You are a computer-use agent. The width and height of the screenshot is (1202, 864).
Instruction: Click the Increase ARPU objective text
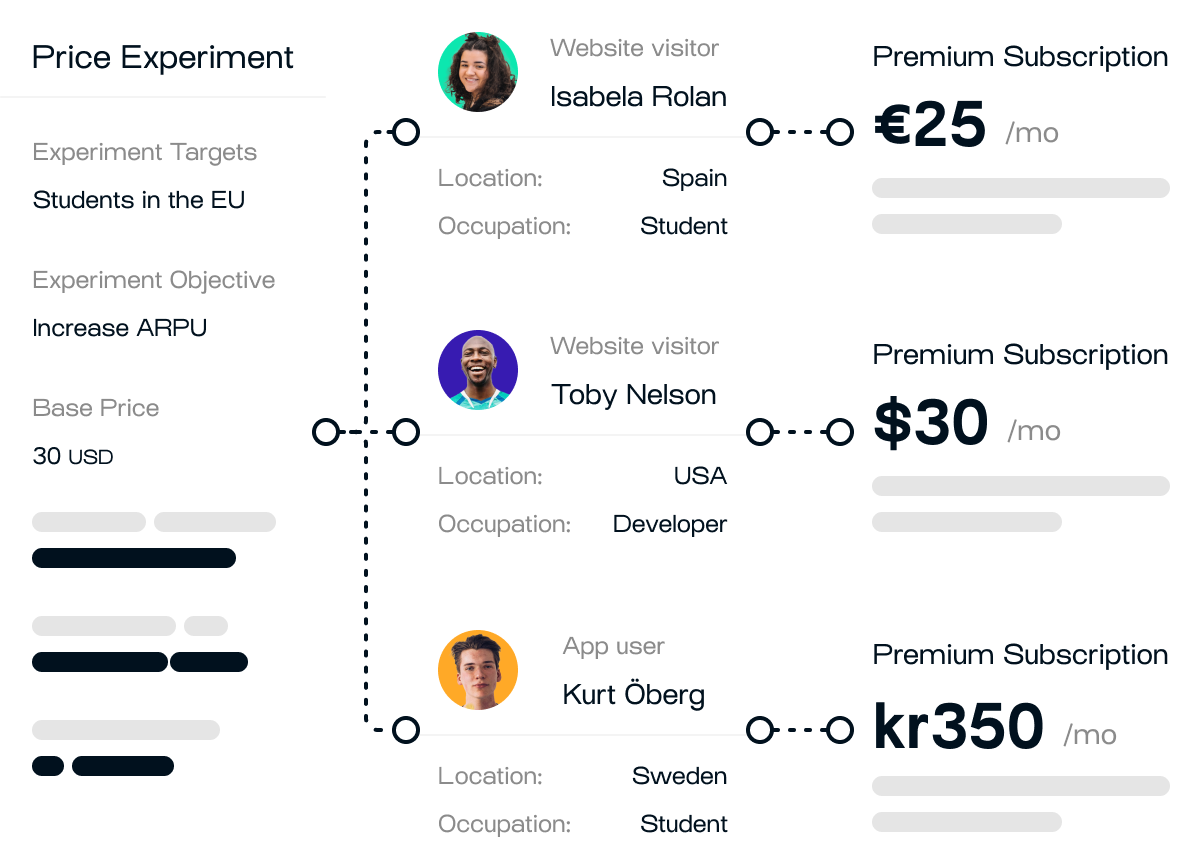[120, 328]
